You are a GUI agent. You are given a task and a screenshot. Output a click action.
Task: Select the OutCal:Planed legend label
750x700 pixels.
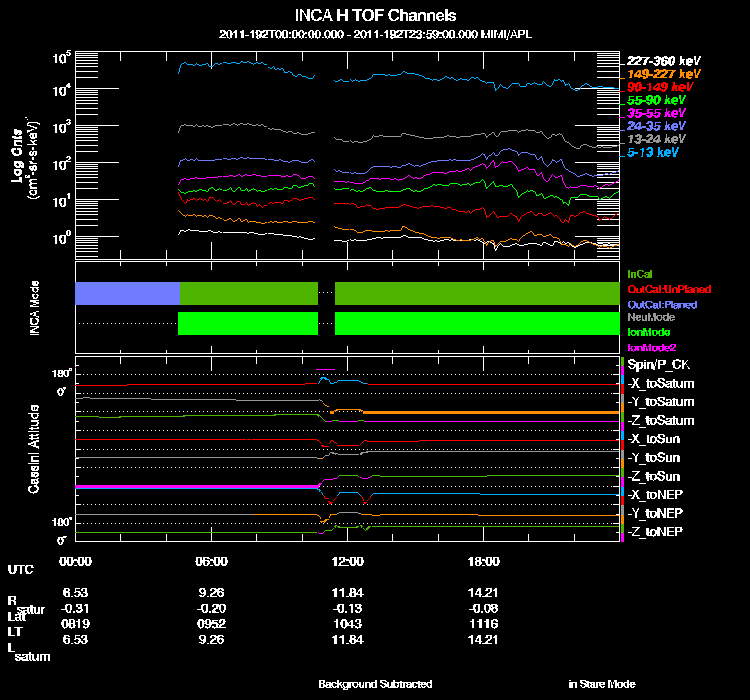[x=662, y=305]
